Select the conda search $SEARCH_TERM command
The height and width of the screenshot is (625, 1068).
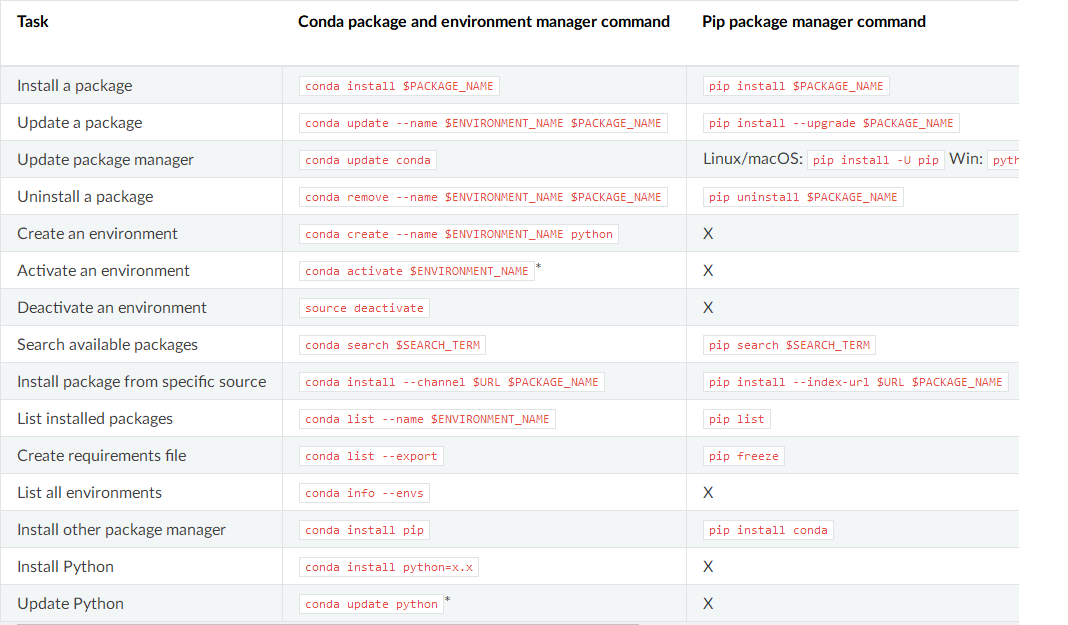(392, 344)
